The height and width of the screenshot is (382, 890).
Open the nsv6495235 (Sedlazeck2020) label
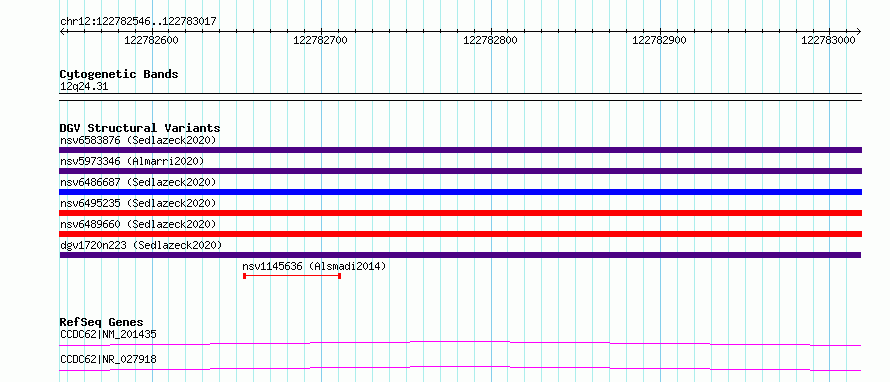(138, 203)
